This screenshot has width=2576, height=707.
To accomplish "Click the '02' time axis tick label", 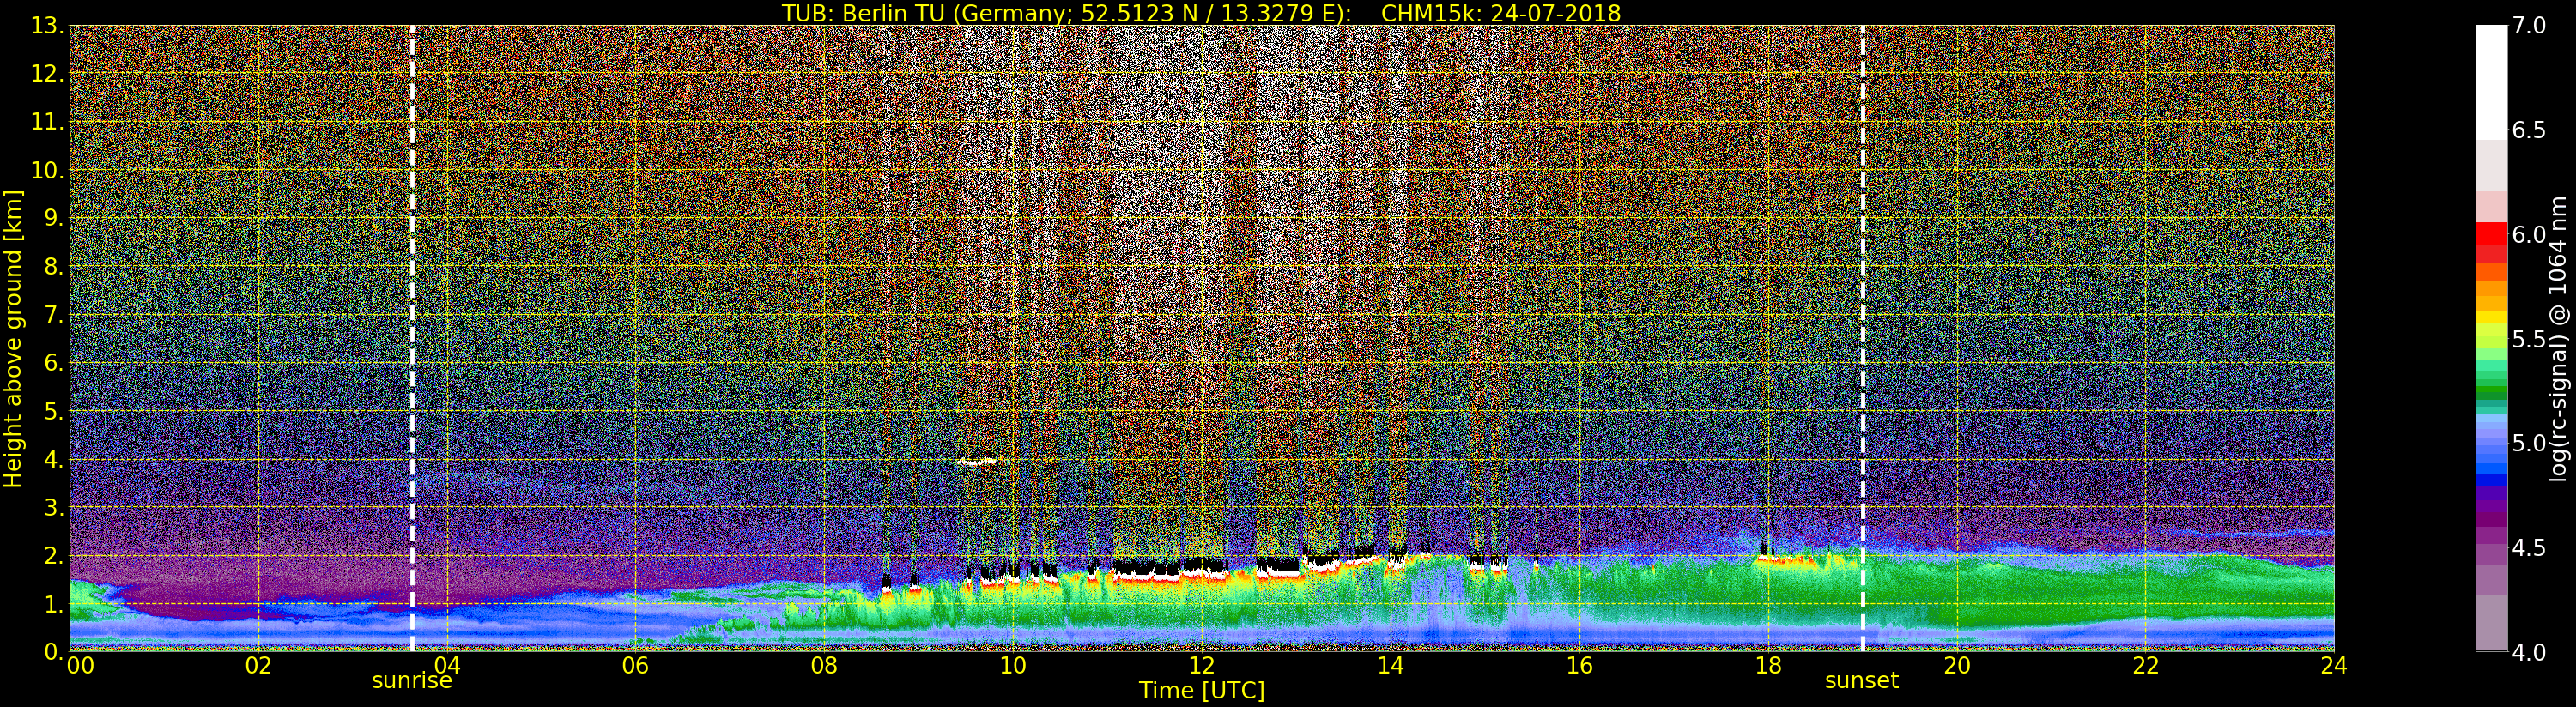I will tap(259, 666).
